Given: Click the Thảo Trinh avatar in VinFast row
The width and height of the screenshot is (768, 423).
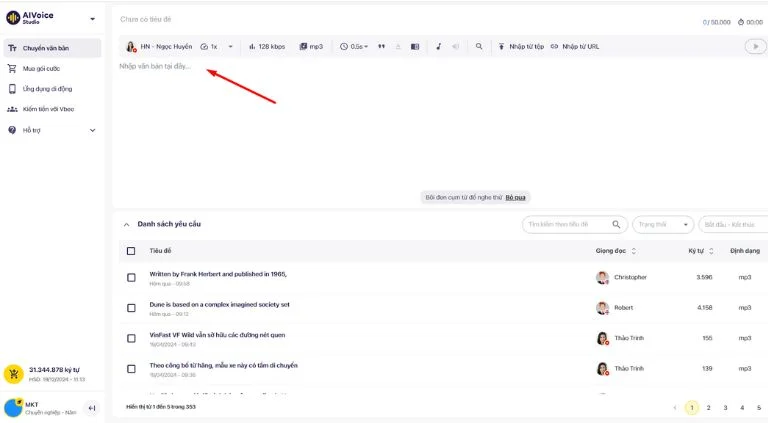Looking at the screenshot, I should click(602, 338).
